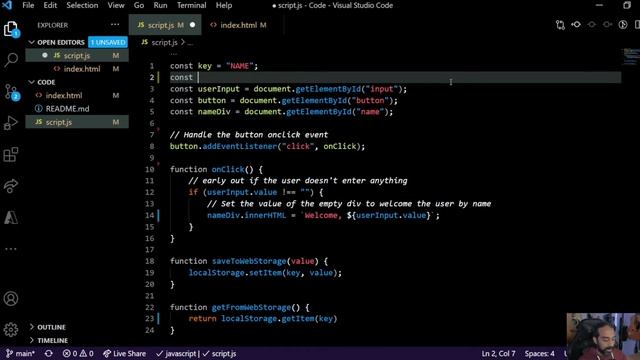Open README.md in CODE folder
This screenshot has width=640, height=360.
77,109
